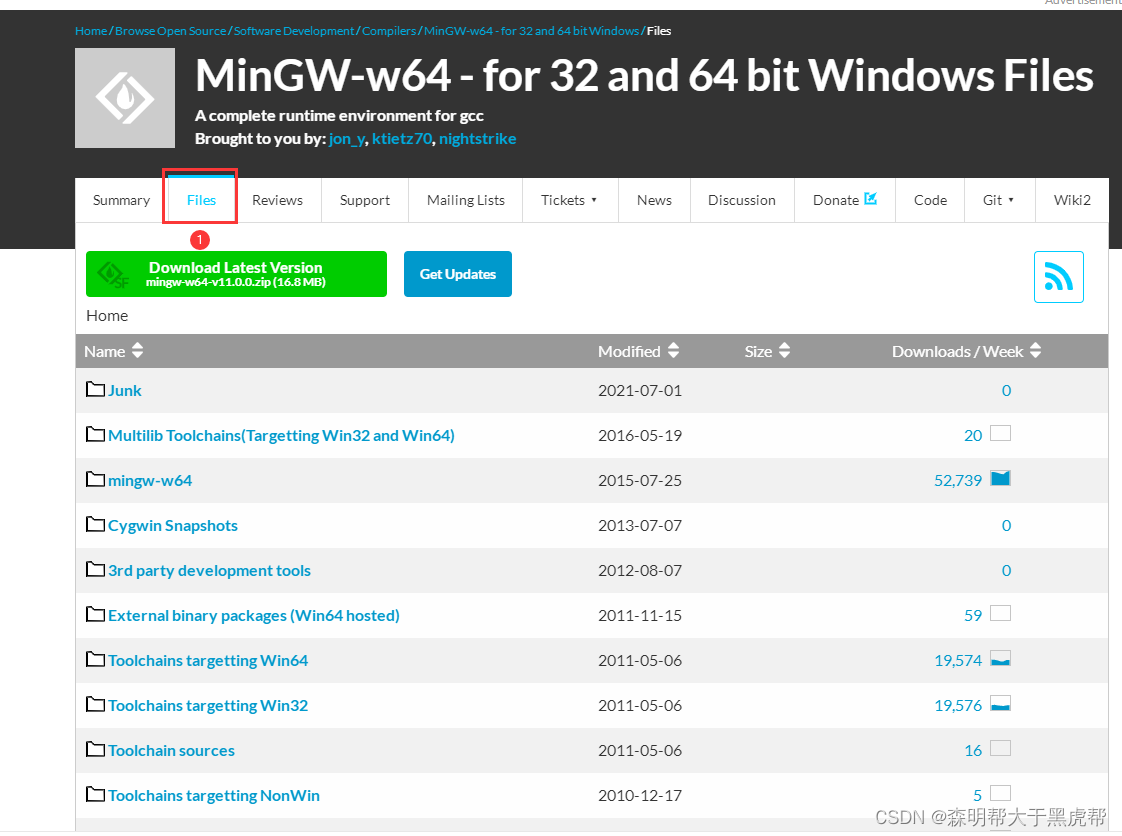Click the ktietz70 author link
The height and width of the screenshot is (836, 1122).
click(402, 139)
